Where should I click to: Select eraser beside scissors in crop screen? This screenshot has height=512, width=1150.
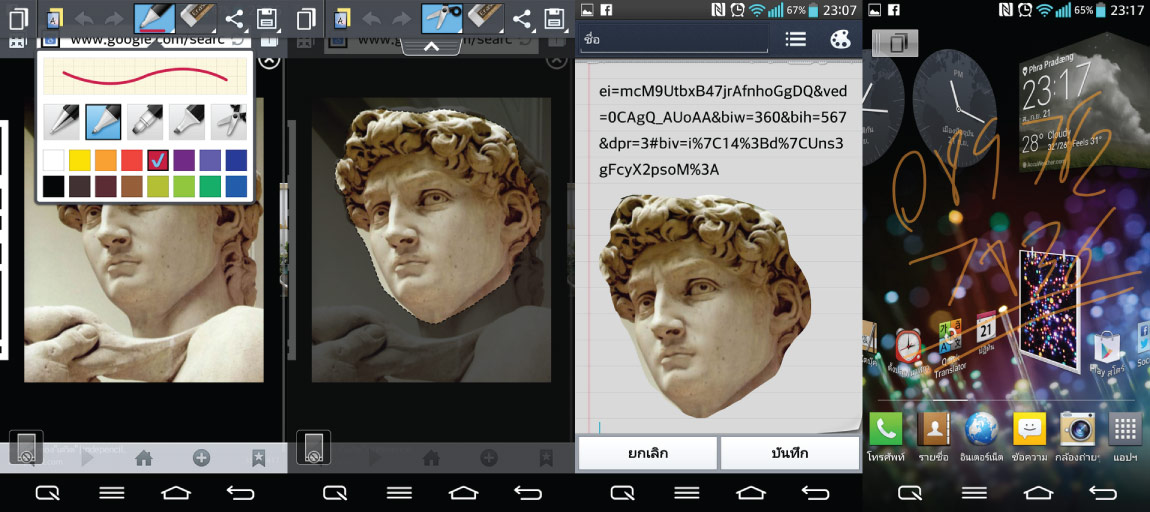[484, 18]
